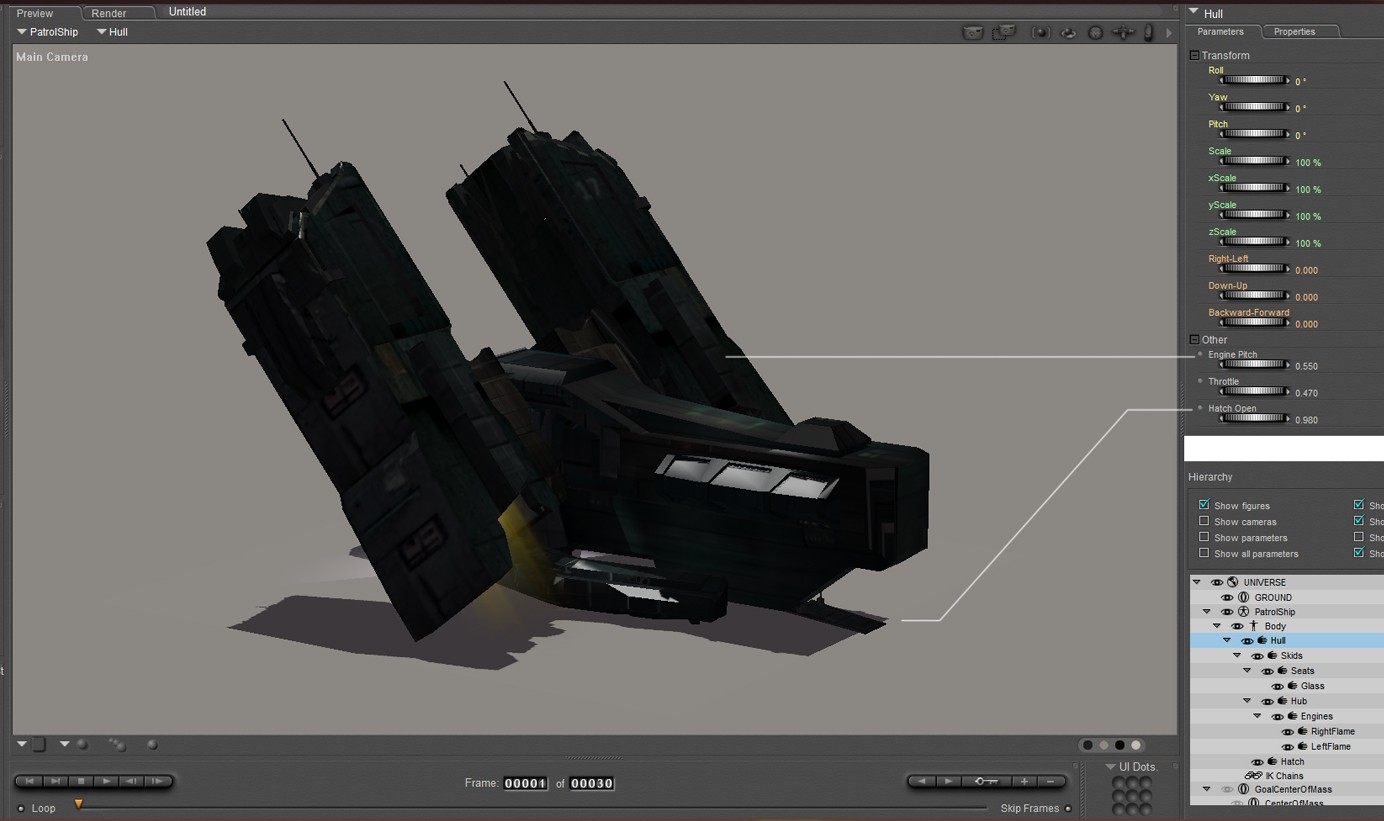Select Hatch in hierarchy tree
The height and width of the screenshot is (821, 1384).
(1292, 762)
